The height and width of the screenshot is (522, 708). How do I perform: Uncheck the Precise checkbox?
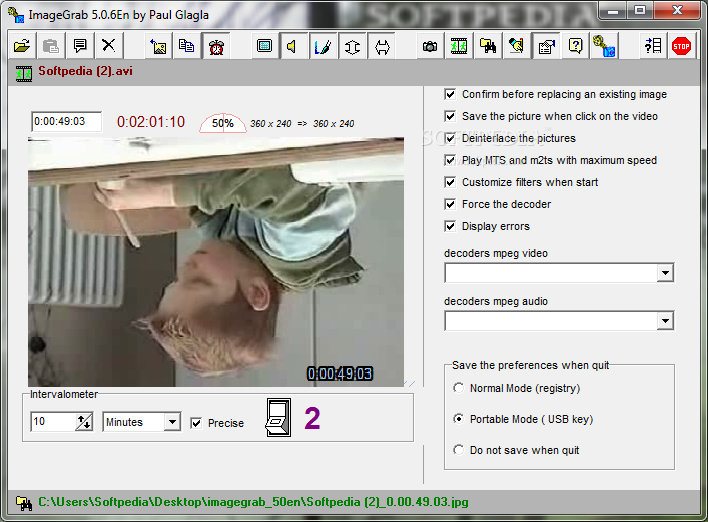pos(196,423)
